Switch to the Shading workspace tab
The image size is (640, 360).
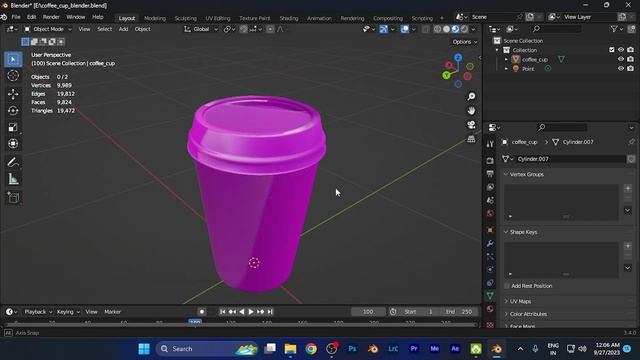point(289,18)
